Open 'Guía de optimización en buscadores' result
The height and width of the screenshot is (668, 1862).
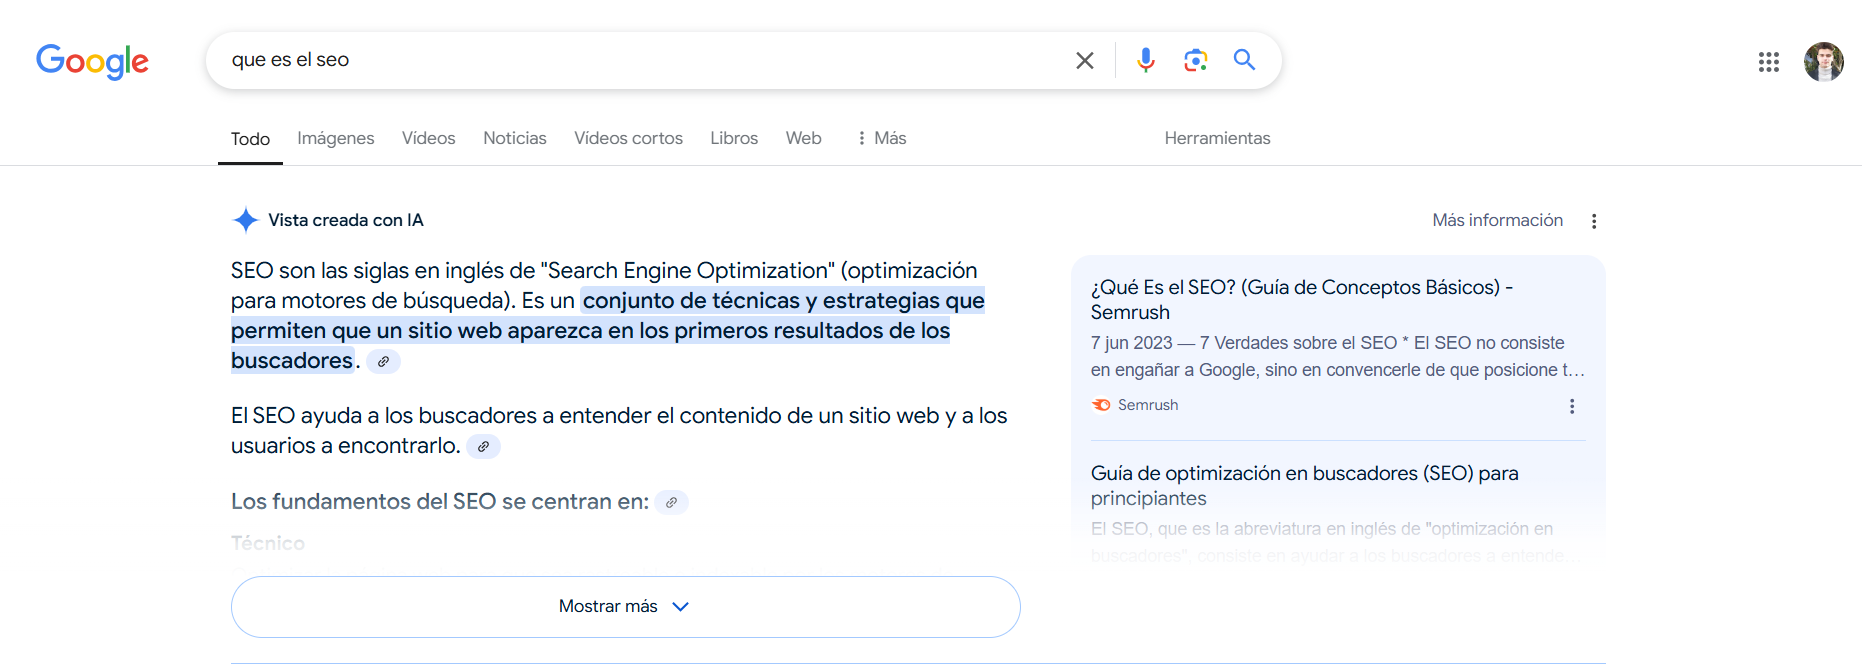[x=1304, y=485]
